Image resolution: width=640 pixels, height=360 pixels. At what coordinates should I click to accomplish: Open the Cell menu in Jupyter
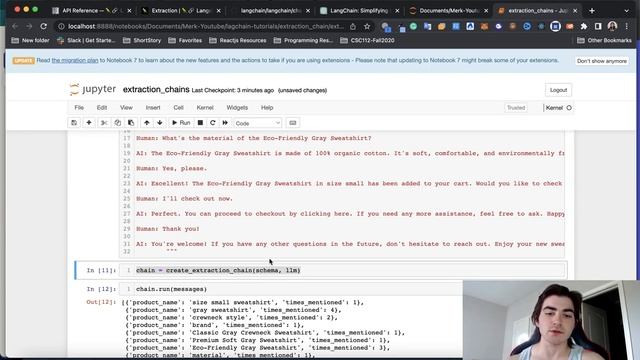click(x=178, y=108)
